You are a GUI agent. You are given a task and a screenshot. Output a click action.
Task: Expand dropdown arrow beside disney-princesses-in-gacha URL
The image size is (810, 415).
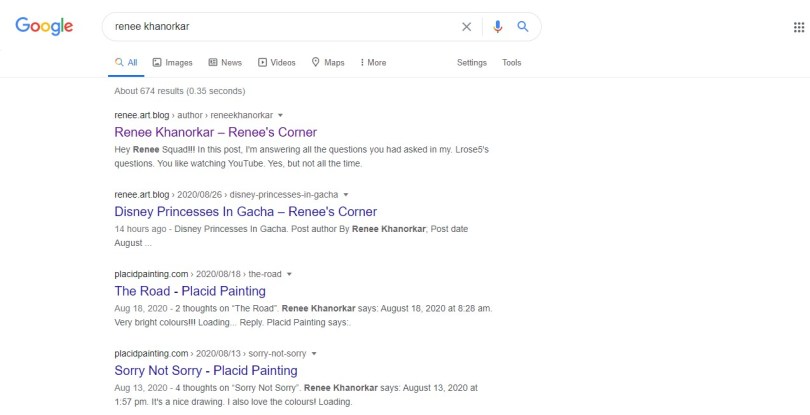(345, 194)
